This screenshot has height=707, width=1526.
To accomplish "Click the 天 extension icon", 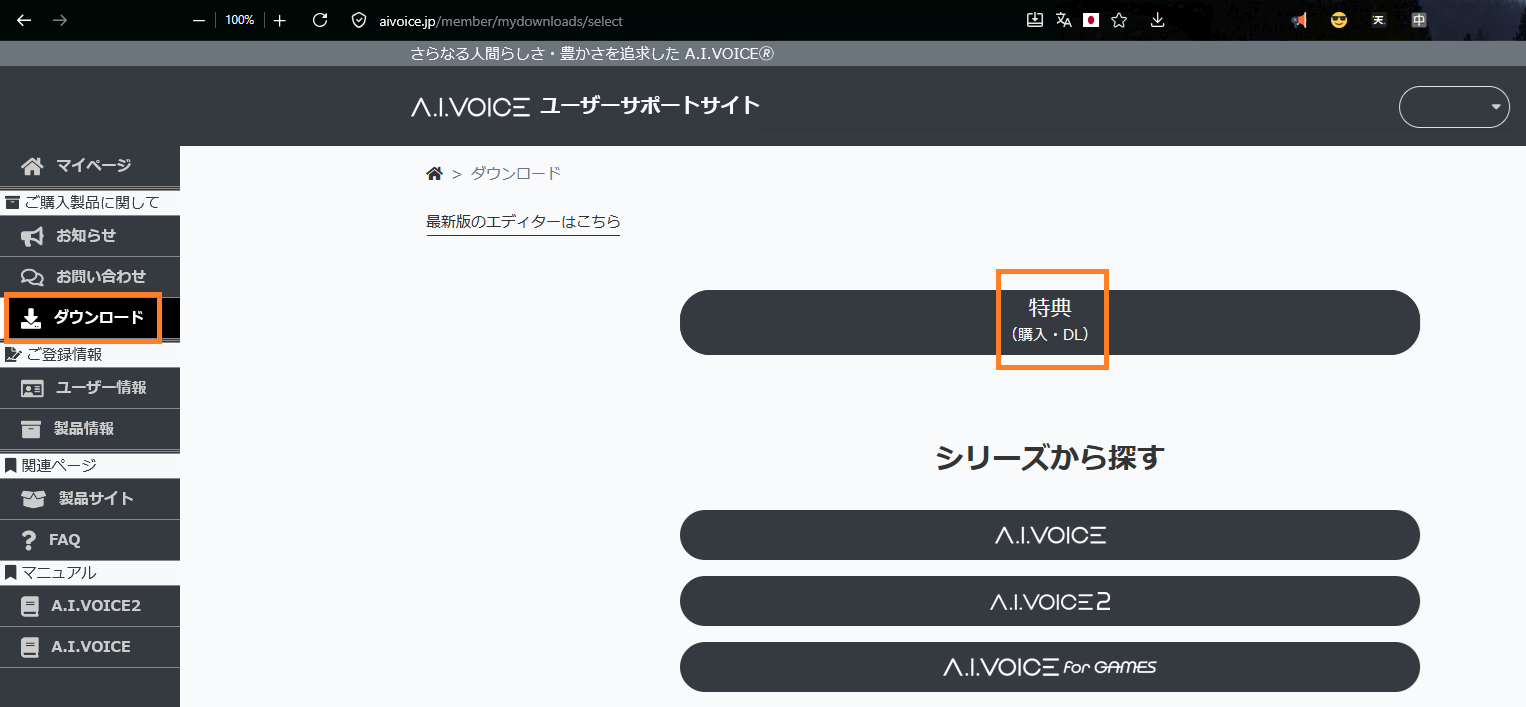I will pos(1379,20).
